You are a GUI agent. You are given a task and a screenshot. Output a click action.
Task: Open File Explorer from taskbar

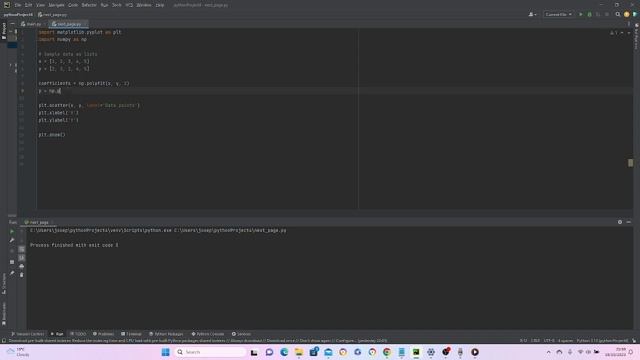click(x=299, y=352)
